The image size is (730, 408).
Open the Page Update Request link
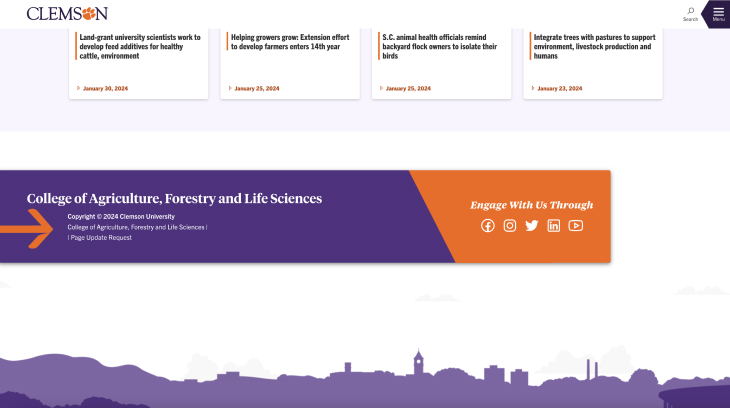tap(101, 238)
